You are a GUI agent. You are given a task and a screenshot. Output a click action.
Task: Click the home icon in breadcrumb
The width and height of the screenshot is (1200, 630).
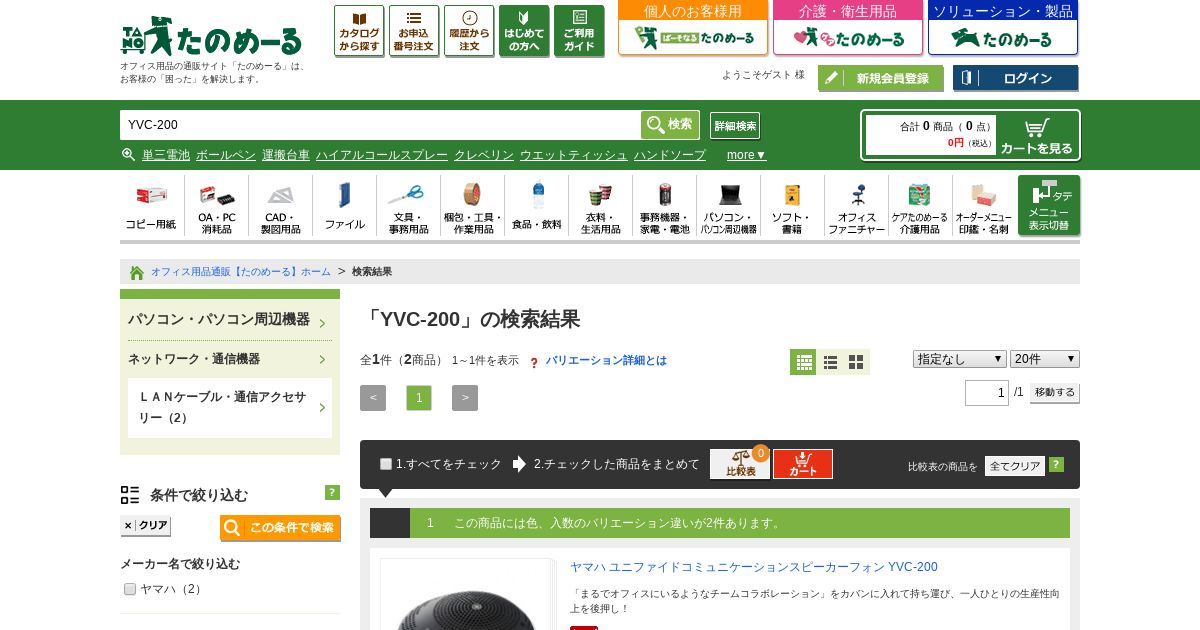[x=137, y=272]
